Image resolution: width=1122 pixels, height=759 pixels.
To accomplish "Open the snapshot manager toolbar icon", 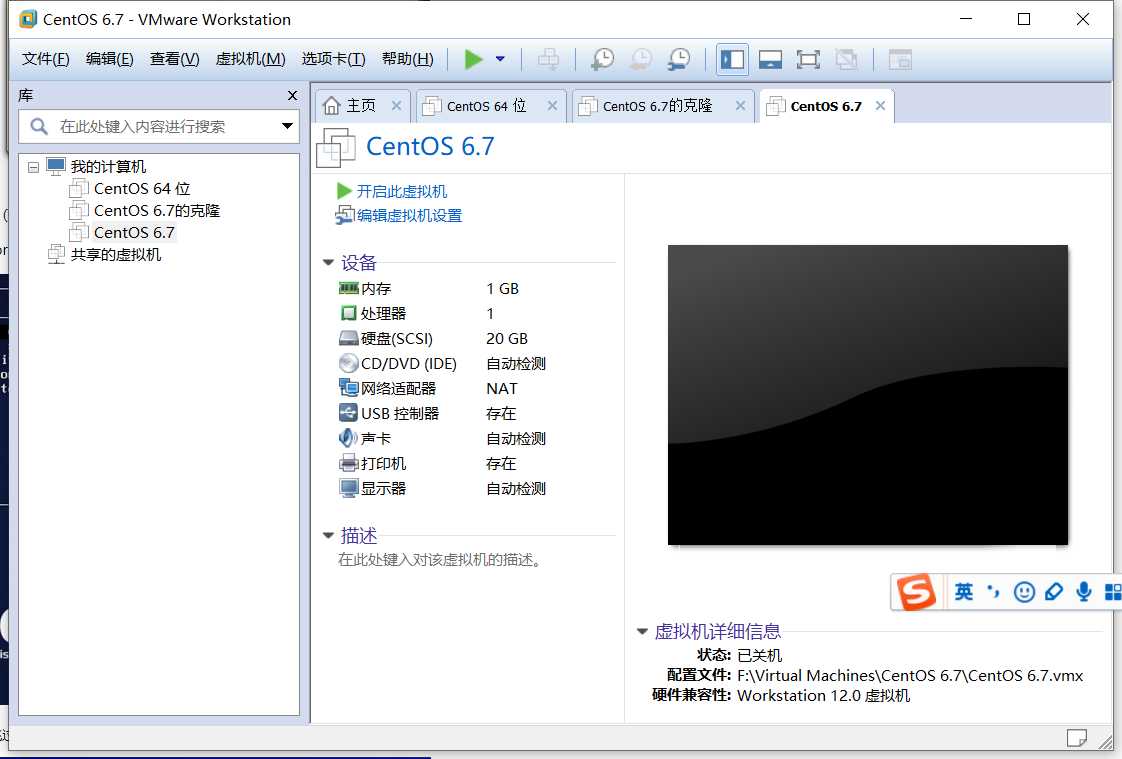I will 678,59.
